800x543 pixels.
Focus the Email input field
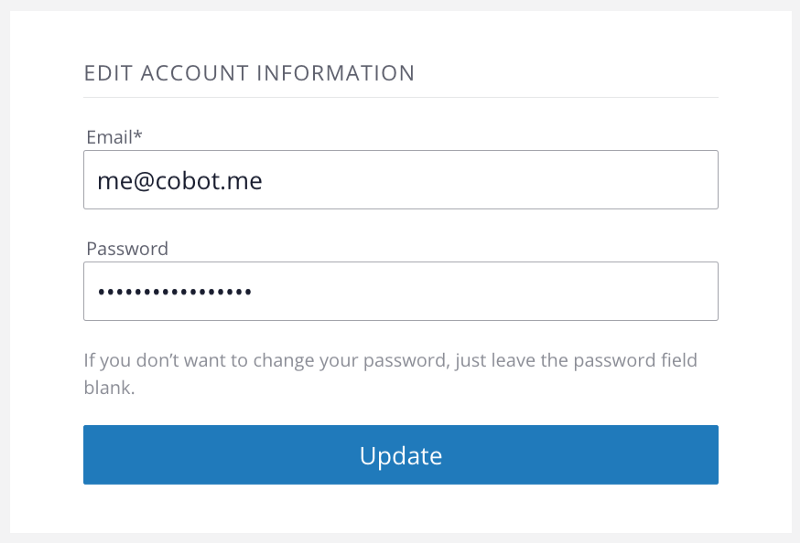click(400, 180)
